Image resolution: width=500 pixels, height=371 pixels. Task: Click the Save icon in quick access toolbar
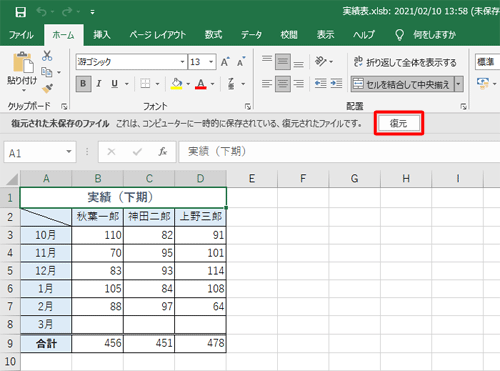coord(21,12)
